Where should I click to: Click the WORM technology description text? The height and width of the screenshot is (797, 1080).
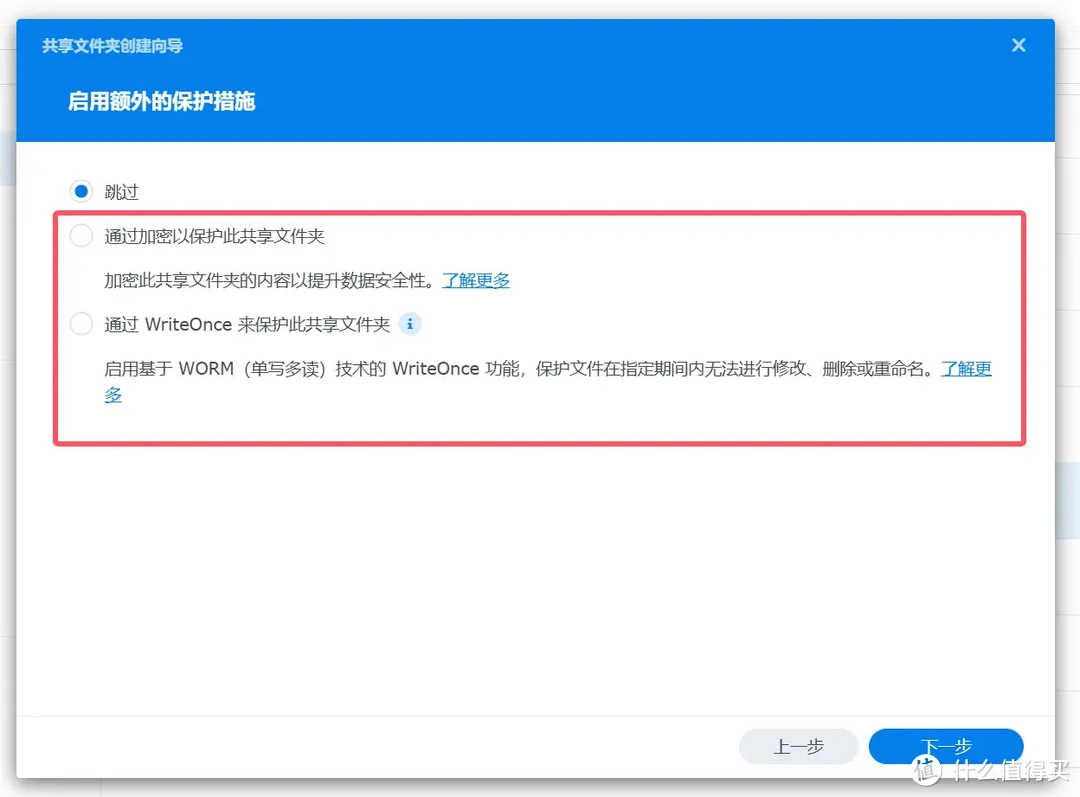[500, 368]
